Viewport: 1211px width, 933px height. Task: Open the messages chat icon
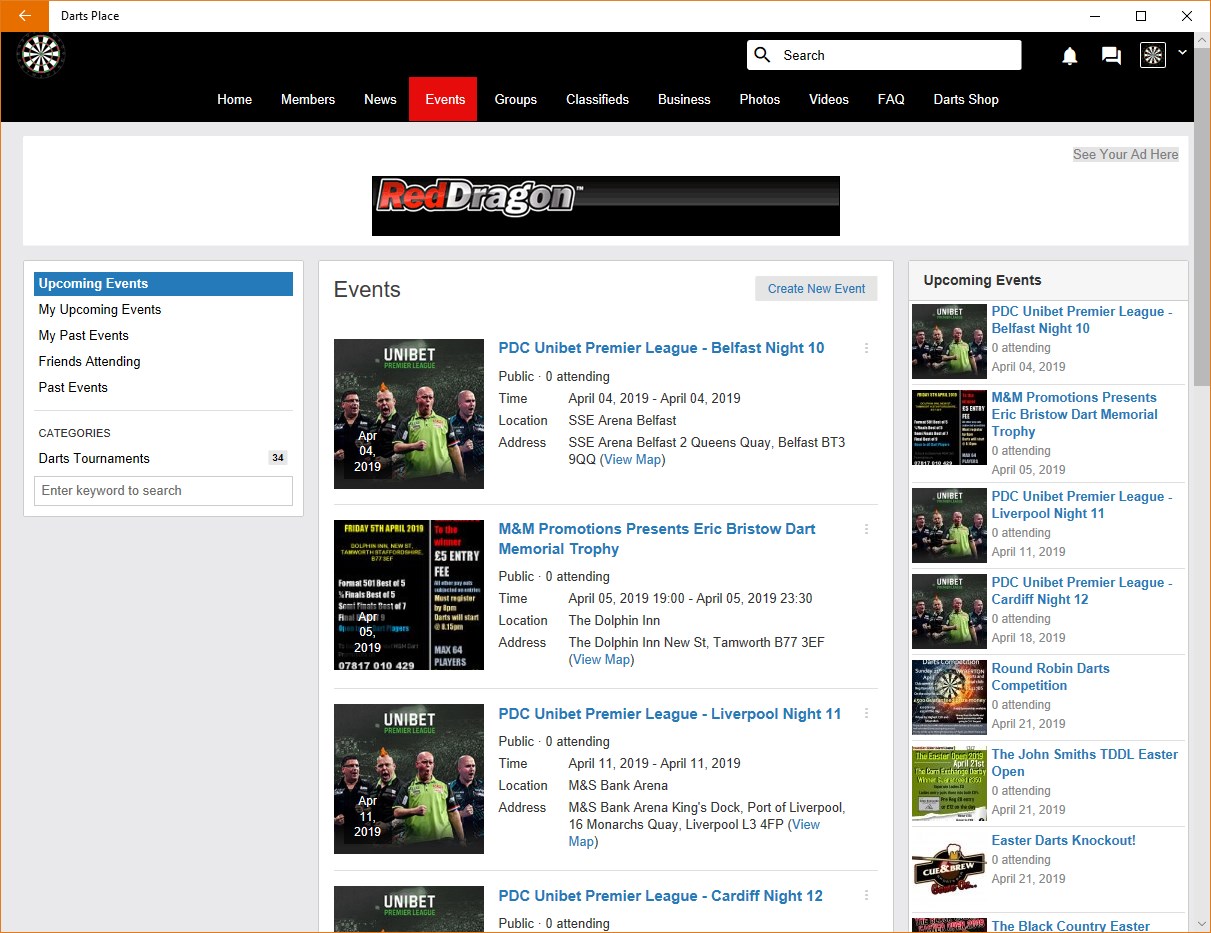pos(1111,56)
